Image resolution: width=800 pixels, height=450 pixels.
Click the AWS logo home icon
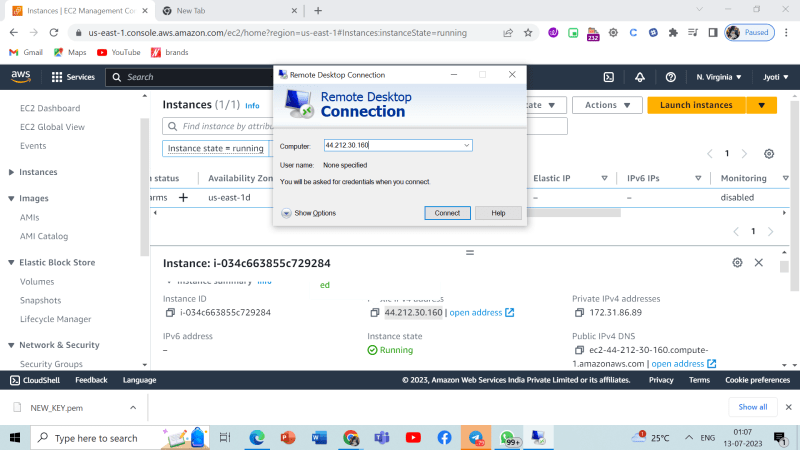point(21,77)
